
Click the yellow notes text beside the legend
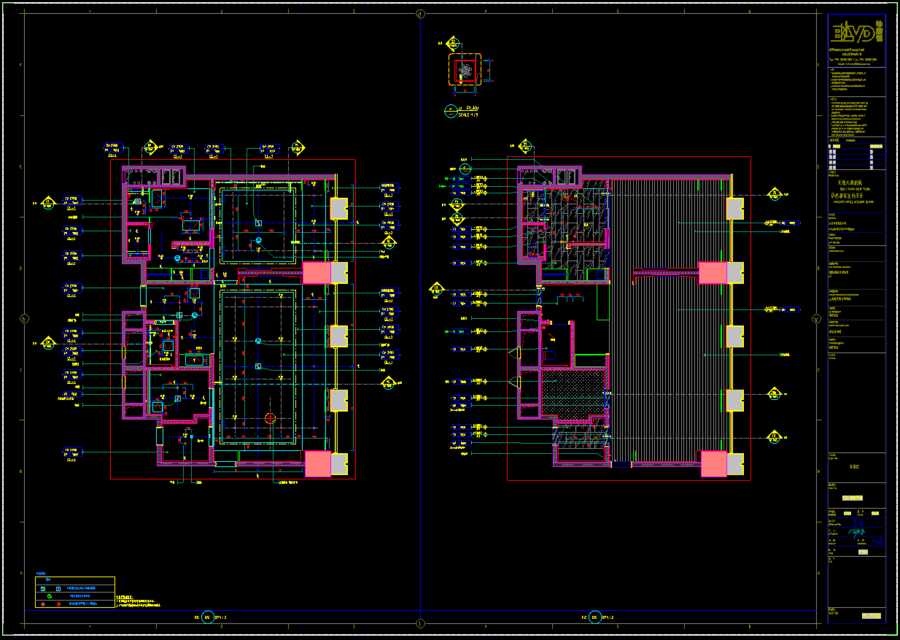138,601
